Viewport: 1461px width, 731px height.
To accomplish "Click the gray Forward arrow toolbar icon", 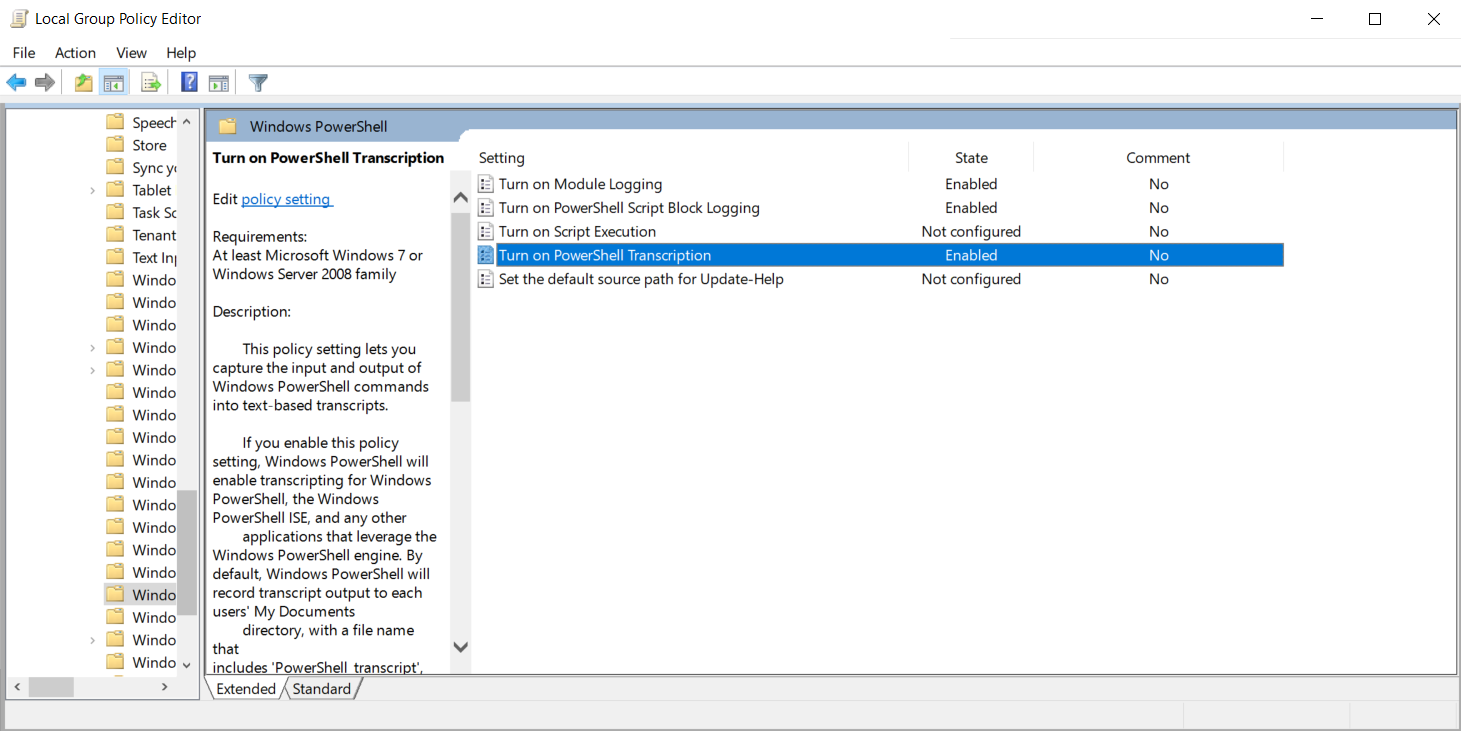I will (44, 83).
